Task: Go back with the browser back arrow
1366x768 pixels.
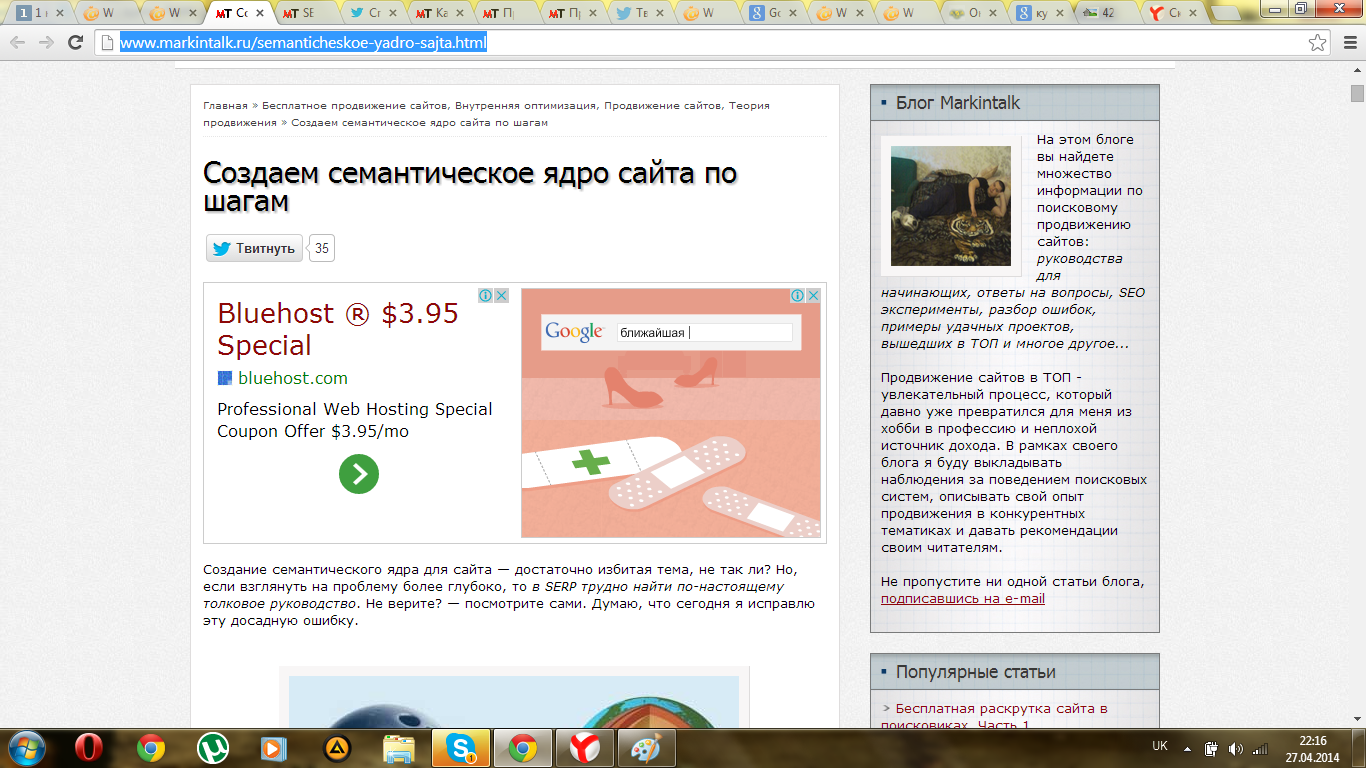Action: click(17, 42)
